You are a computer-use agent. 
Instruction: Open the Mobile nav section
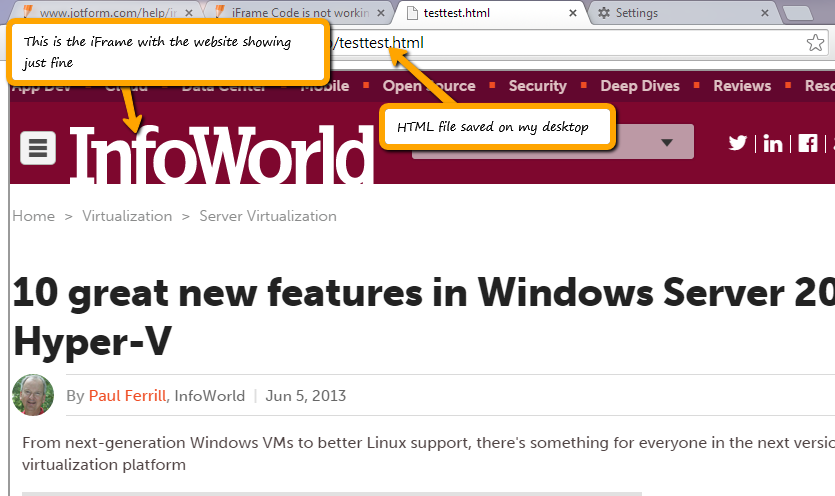coord(325,86)
